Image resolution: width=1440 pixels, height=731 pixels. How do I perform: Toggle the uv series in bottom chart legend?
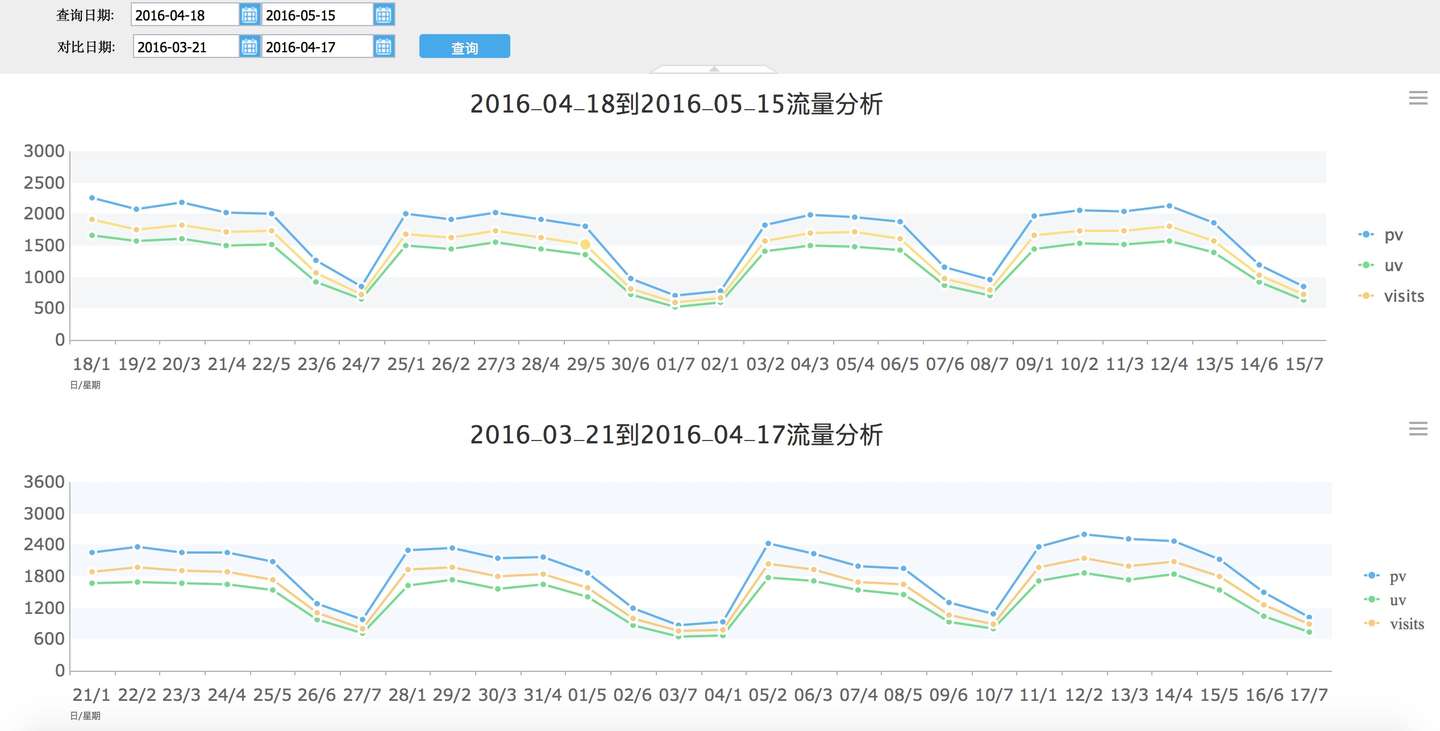click(x=1385, y=599)
